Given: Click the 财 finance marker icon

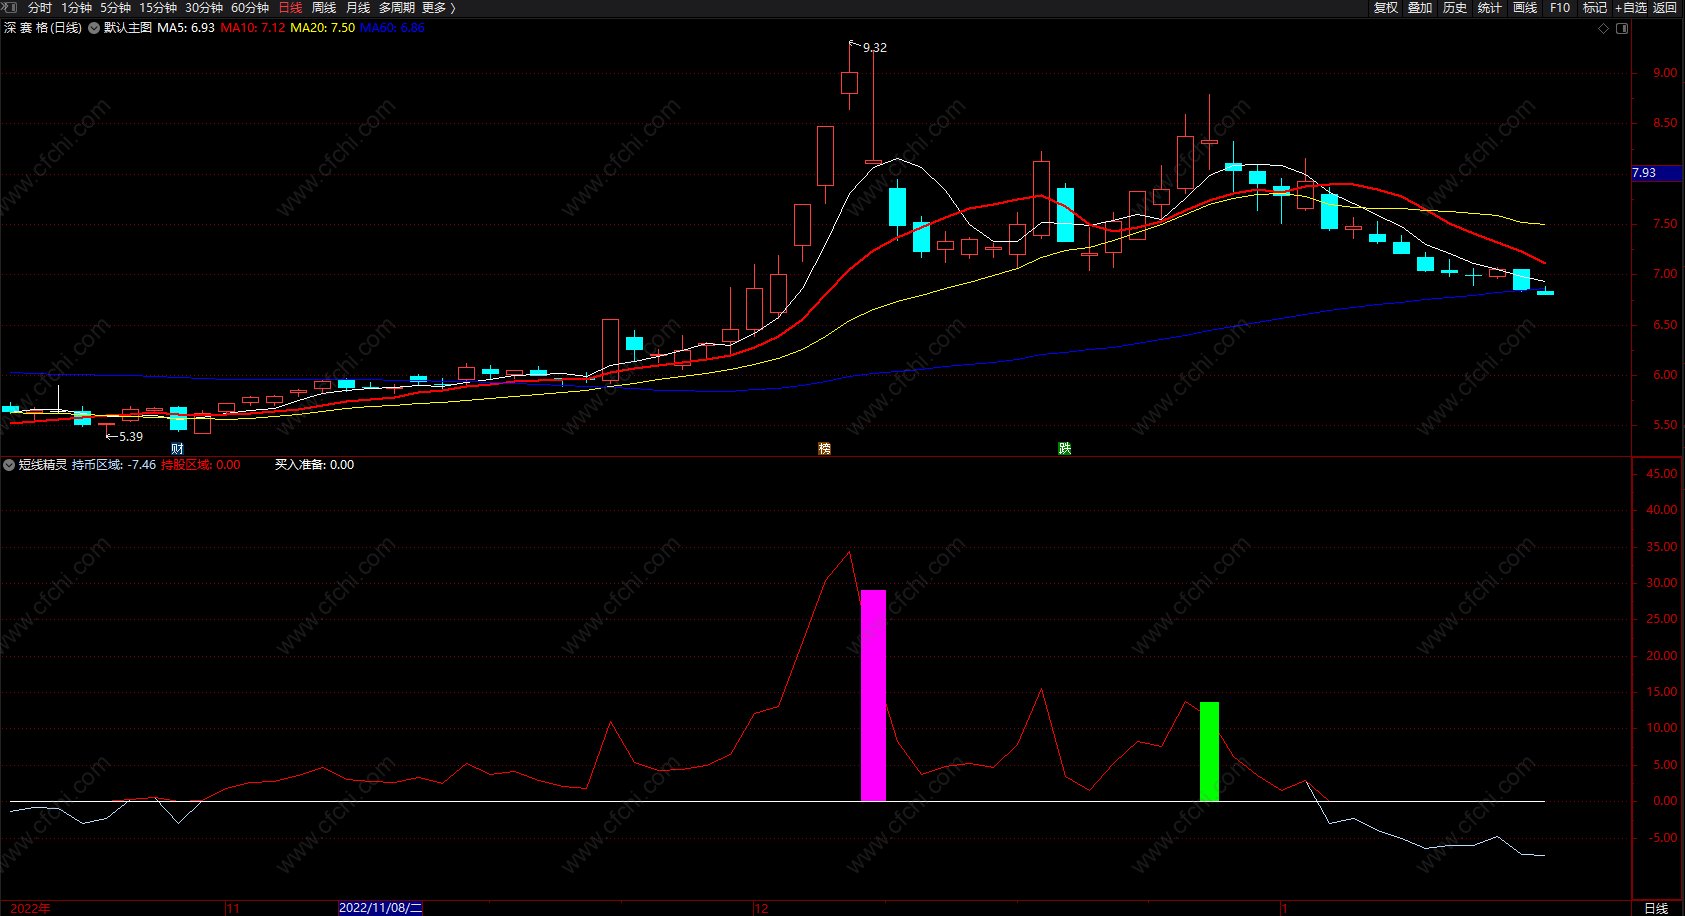Looking at the screenshot, I should (177, 448).
